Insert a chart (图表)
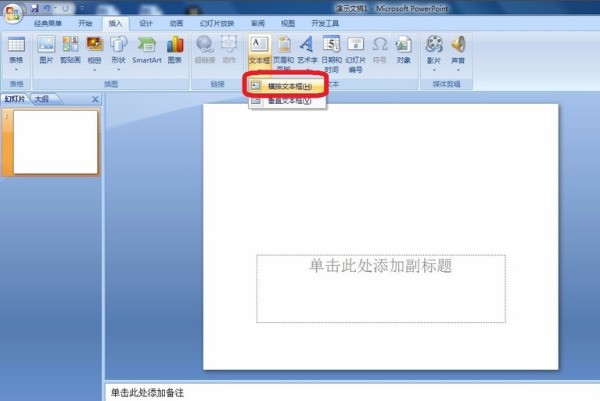600x401 pixels. click(175, 49)
